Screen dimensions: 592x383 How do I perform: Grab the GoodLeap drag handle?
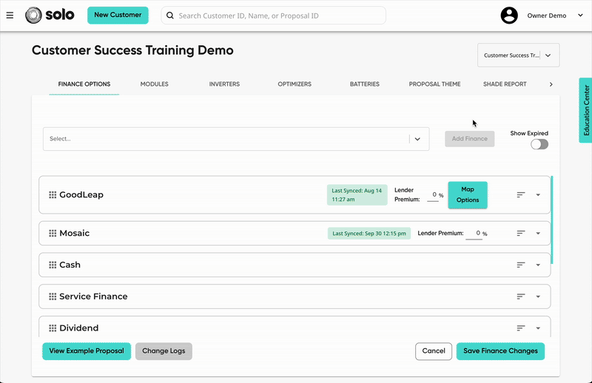[x=52, y=195]
